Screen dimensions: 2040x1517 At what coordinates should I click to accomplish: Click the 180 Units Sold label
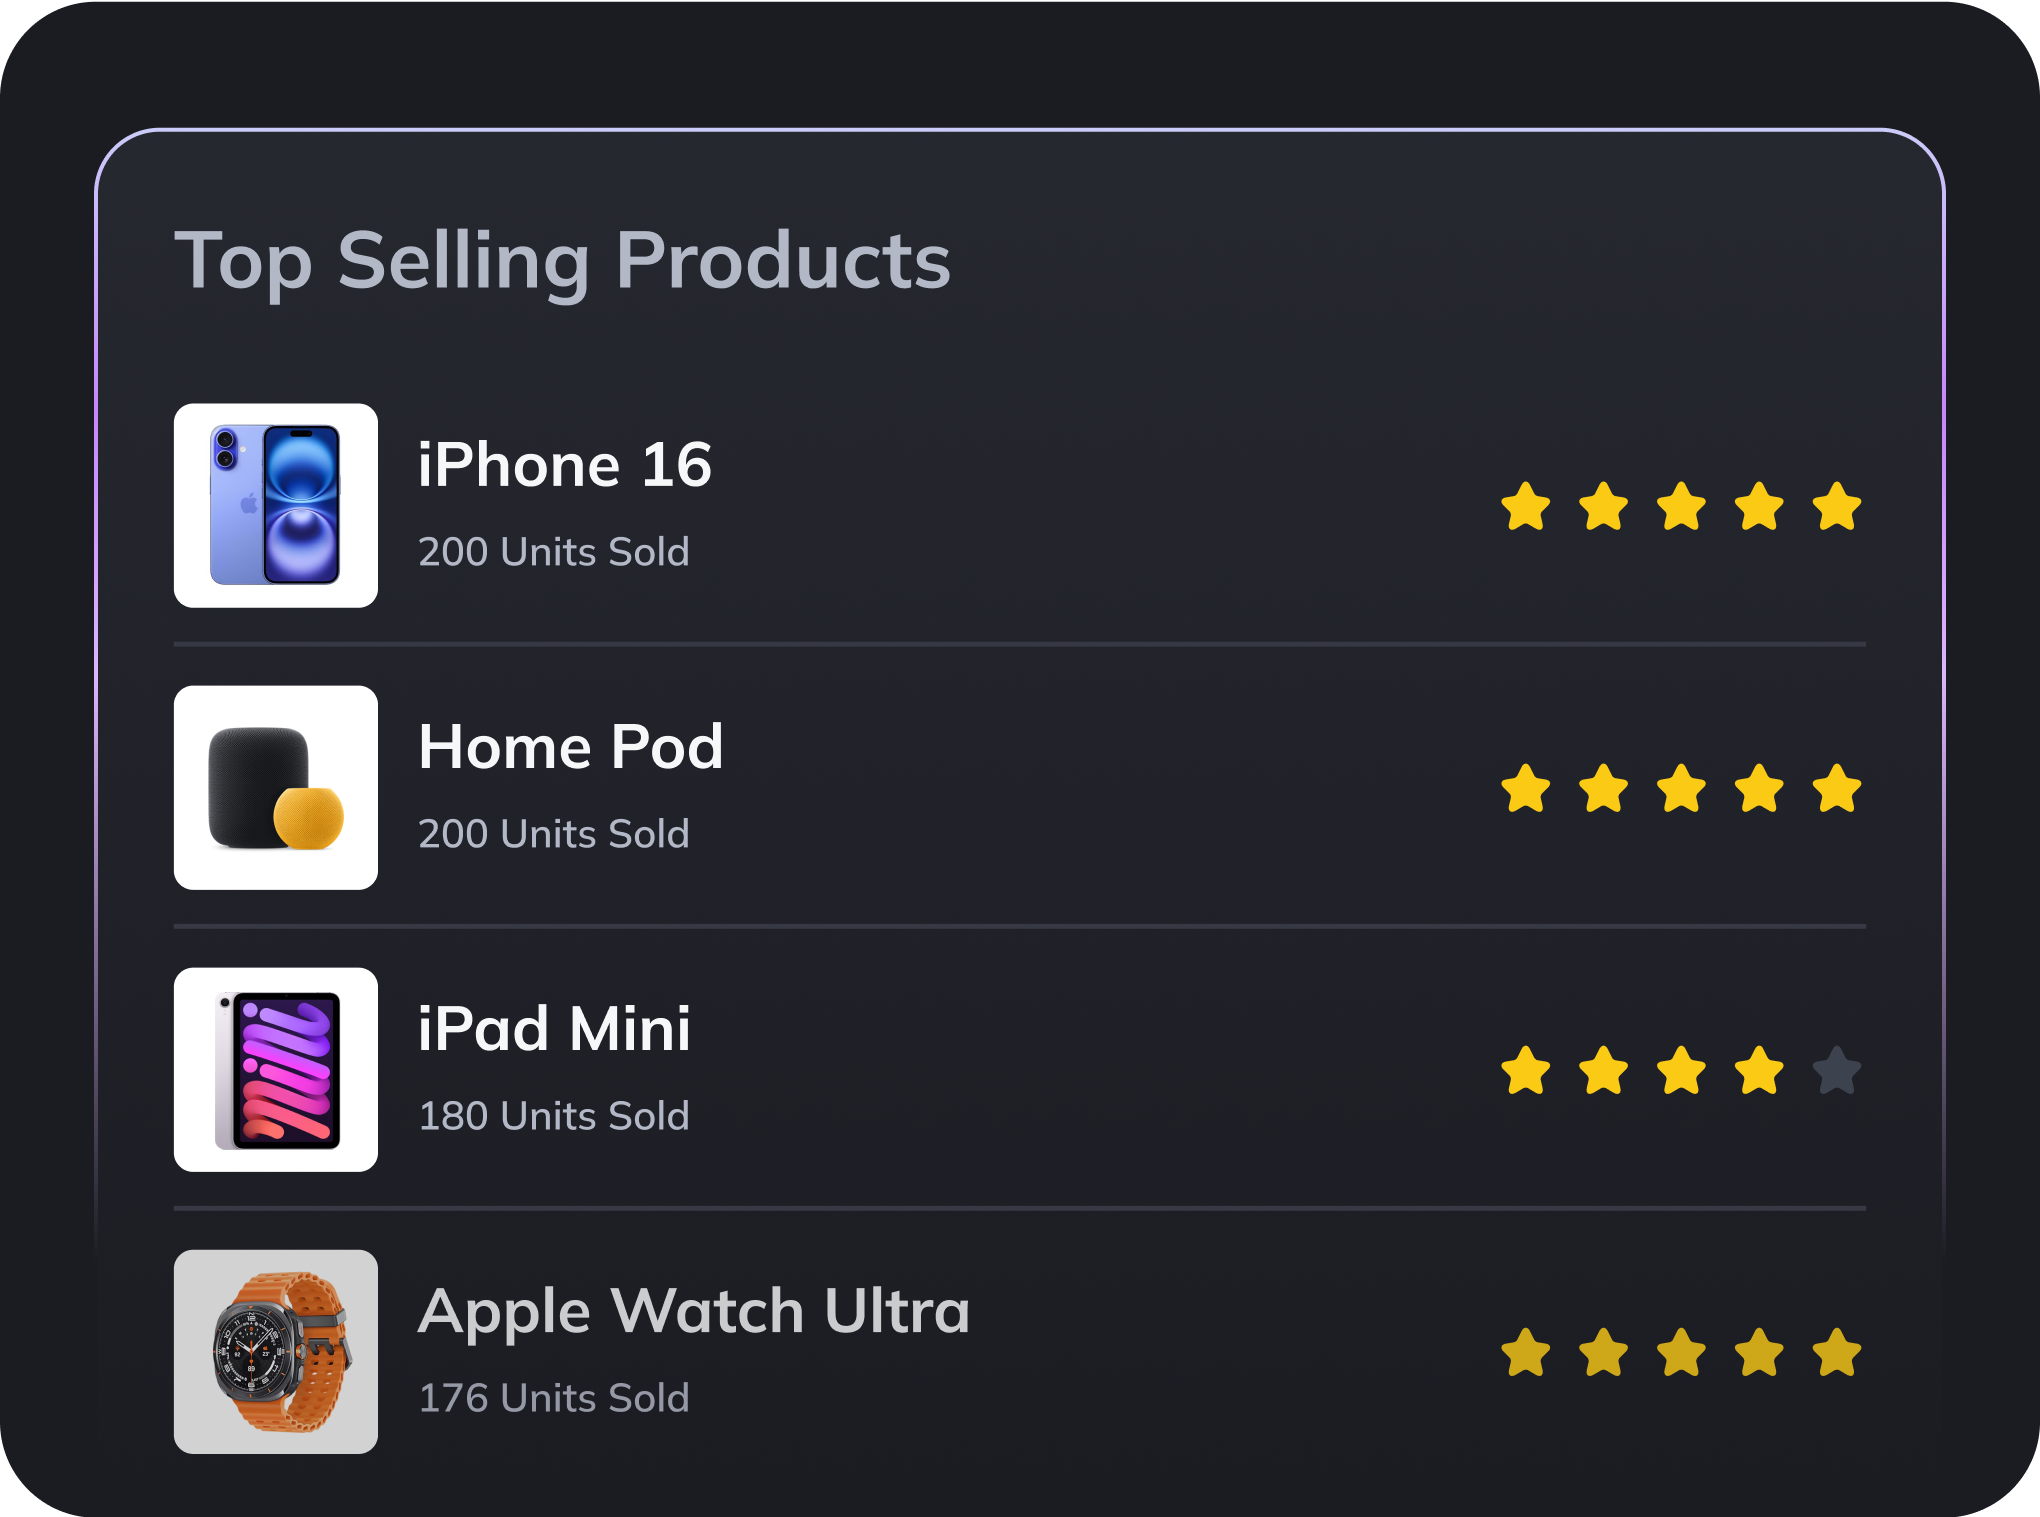point(554,1116)
